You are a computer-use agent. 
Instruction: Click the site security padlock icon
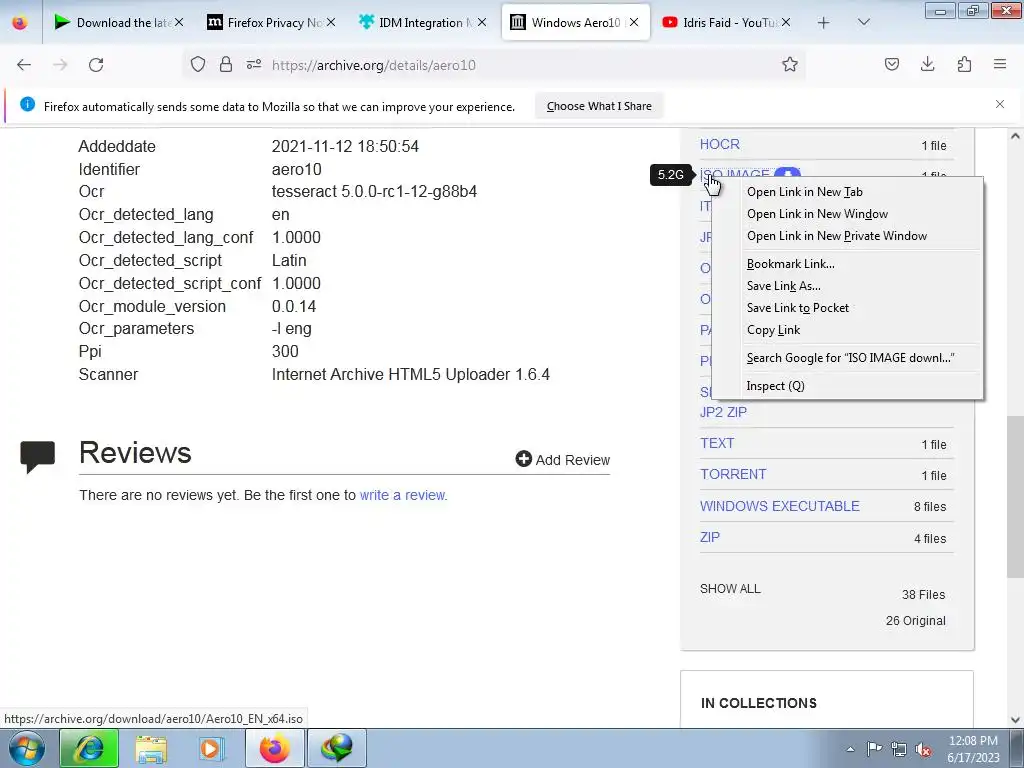point(226,65)
